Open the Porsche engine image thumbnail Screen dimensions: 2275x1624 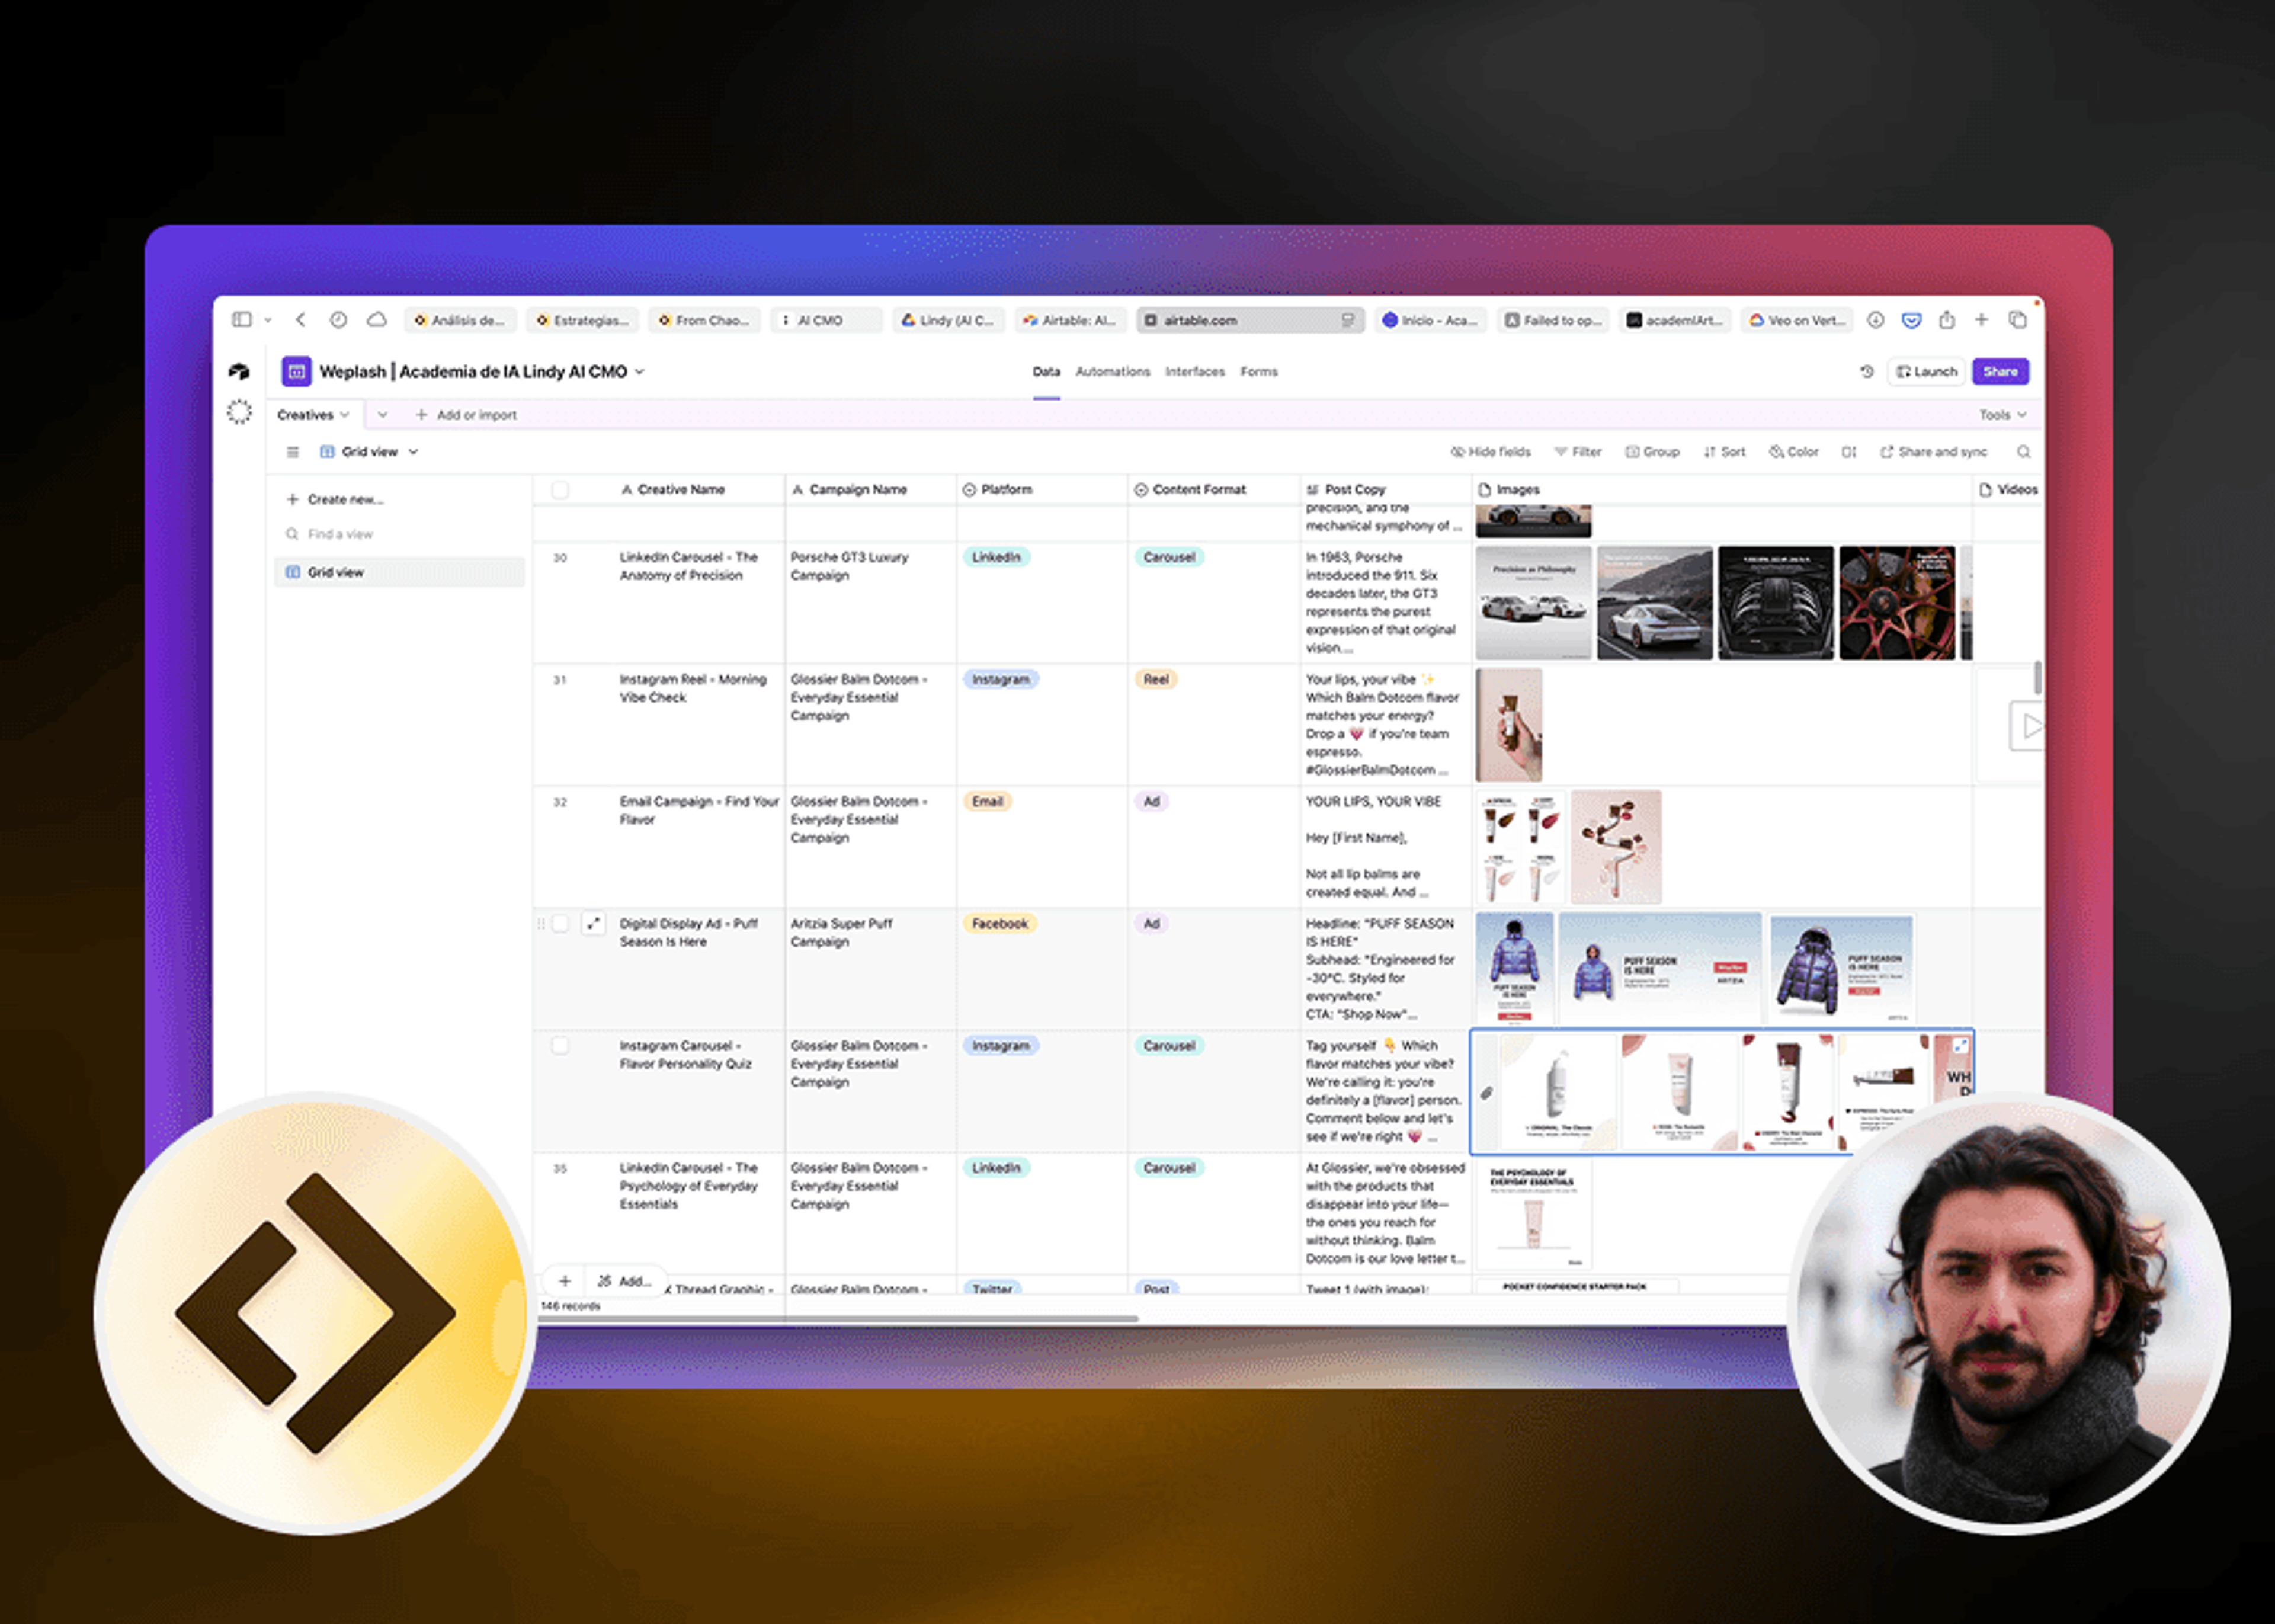(x=1775, y=603)
